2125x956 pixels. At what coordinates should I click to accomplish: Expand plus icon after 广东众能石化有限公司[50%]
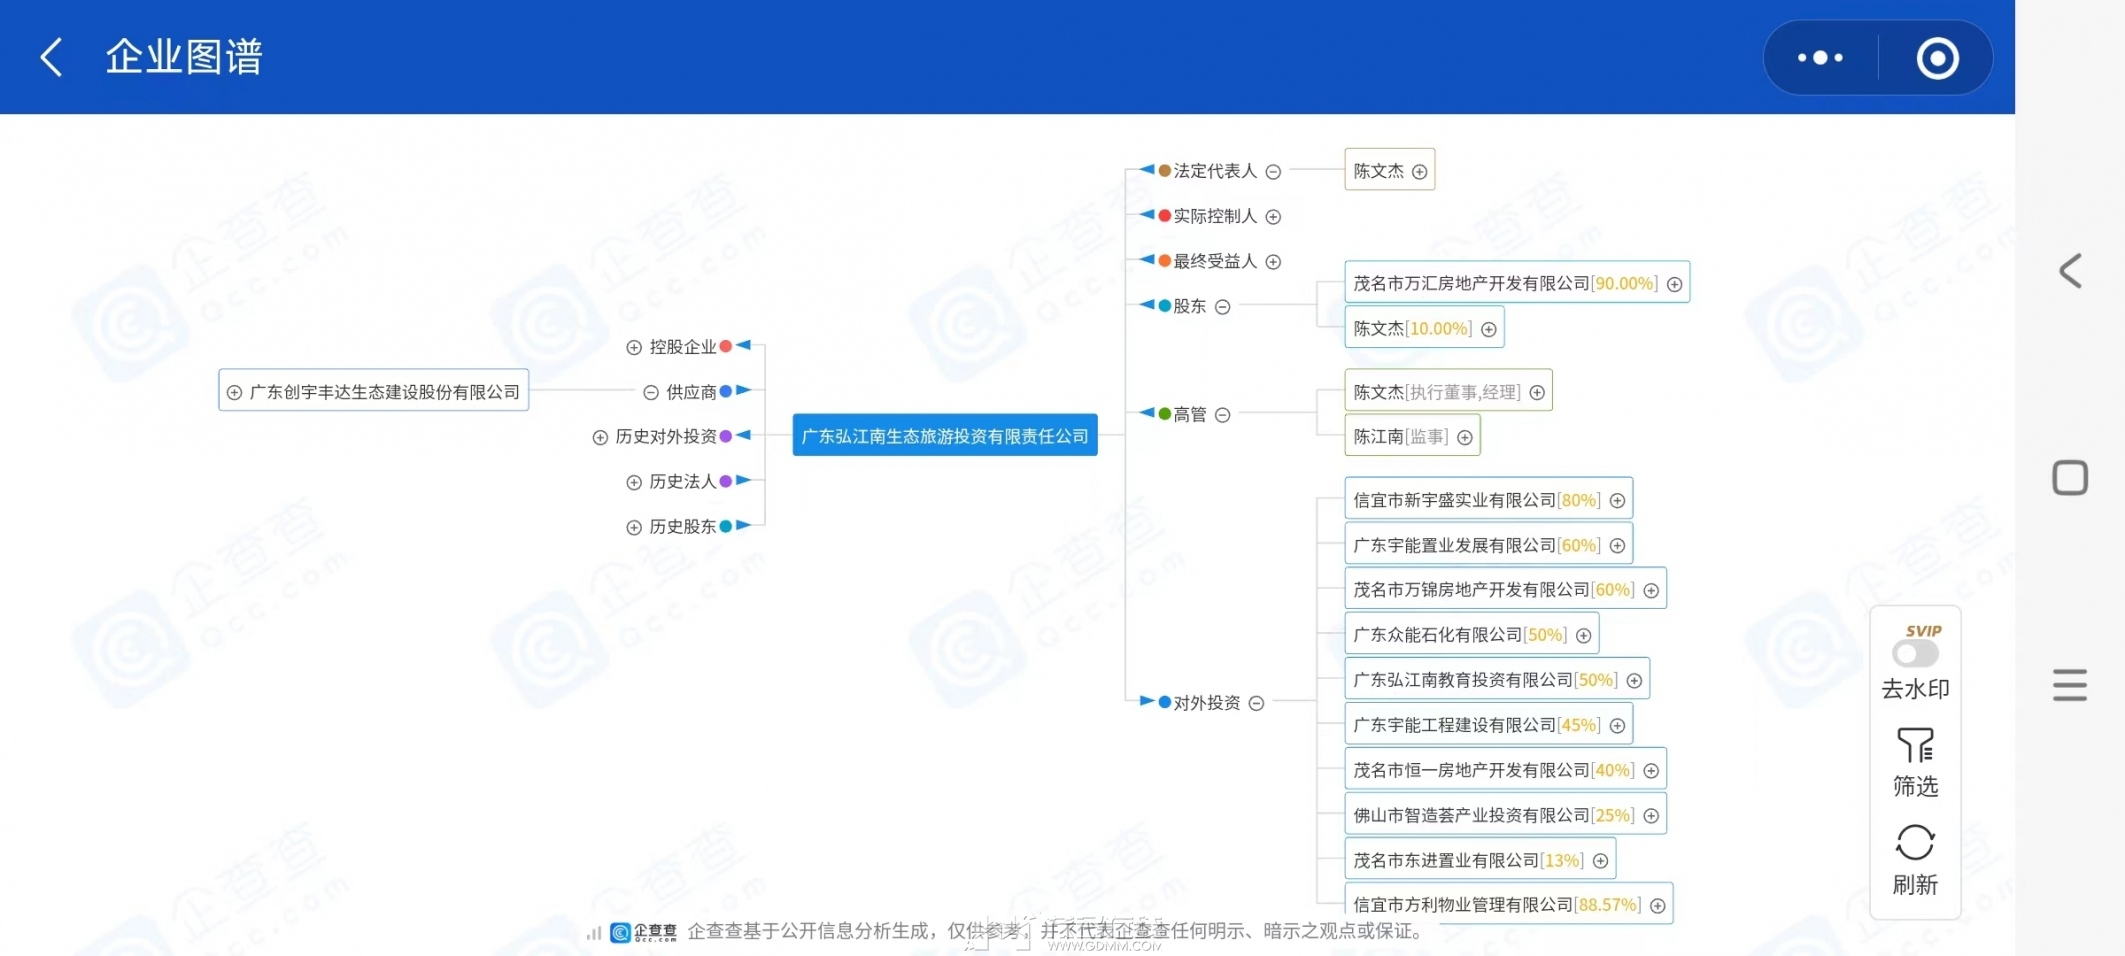[1583, 635]
